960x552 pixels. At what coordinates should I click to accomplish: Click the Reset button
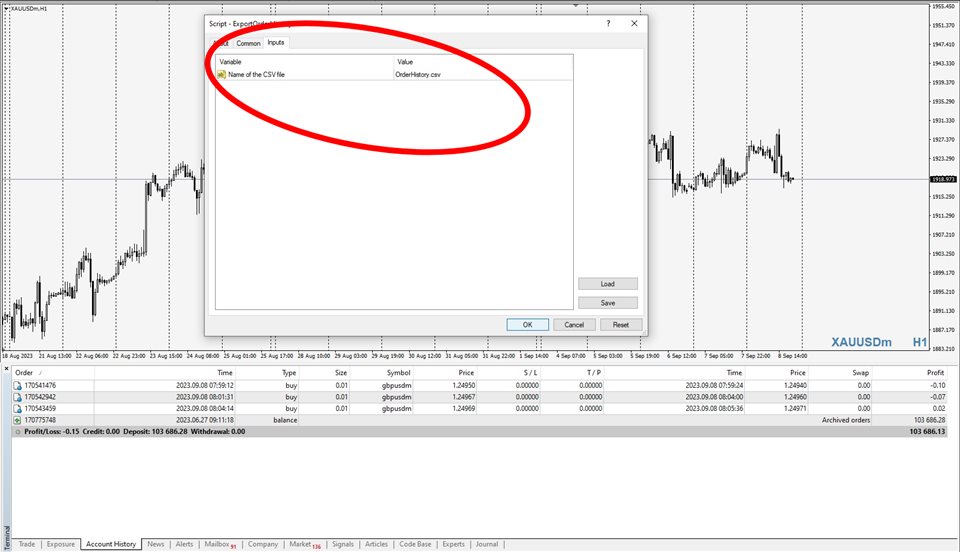pos(621,325)
